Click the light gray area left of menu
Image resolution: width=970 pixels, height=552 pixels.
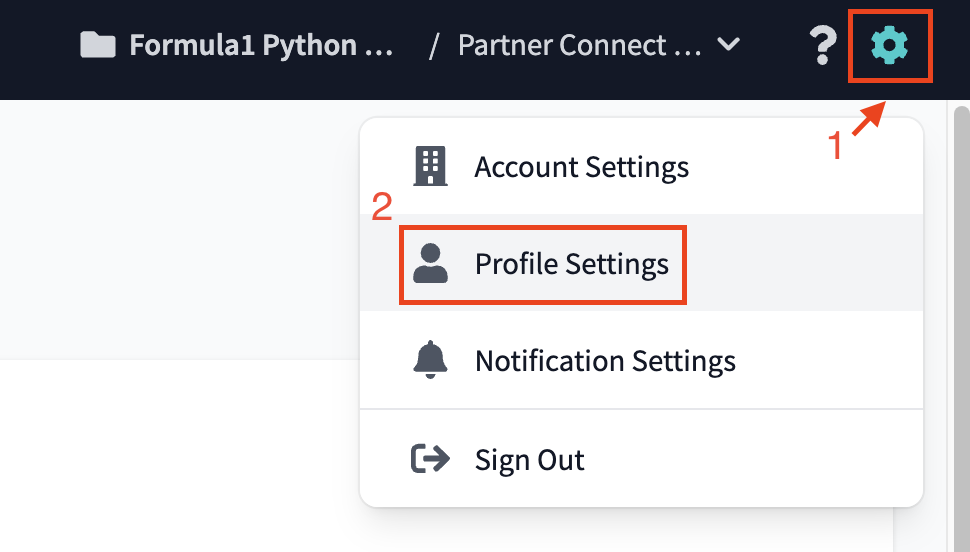180,230
